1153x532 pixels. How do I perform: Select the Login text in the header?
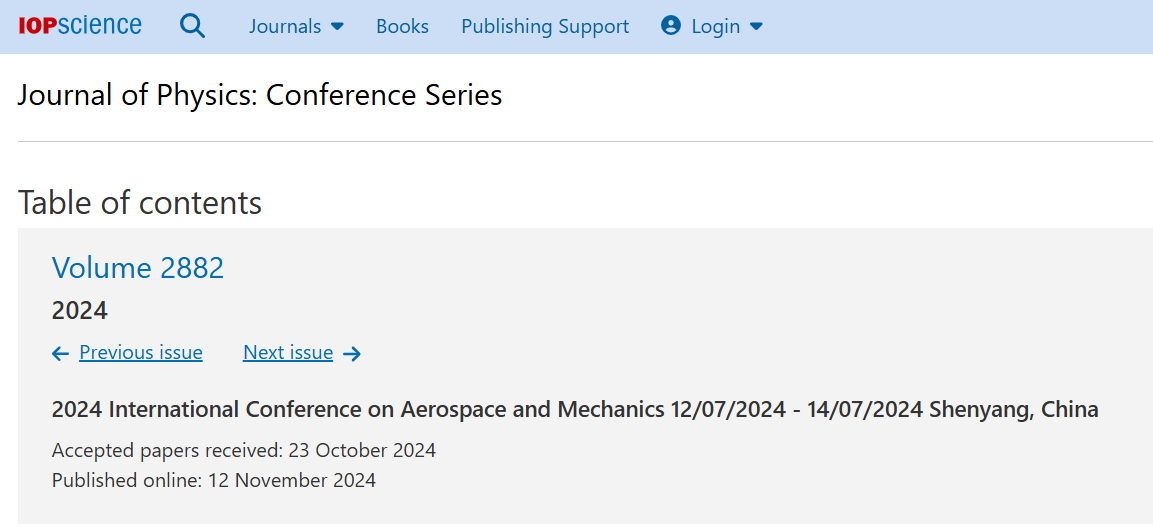click(x=715, y=26)
